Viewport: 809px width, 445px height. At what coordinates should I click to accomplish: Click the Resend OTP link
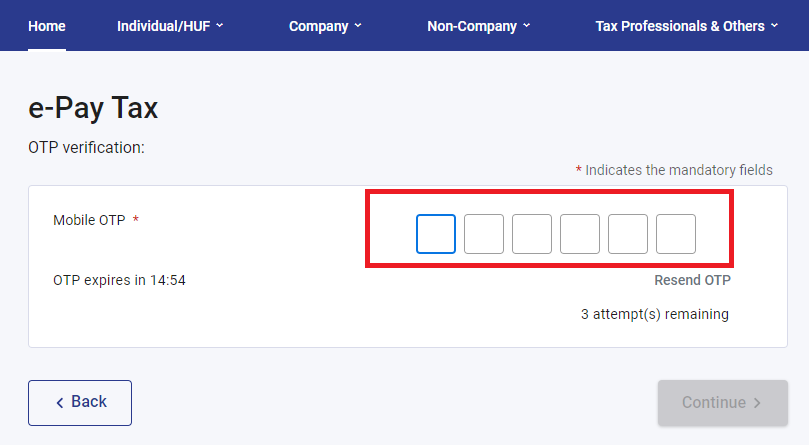tap(692, 280)
